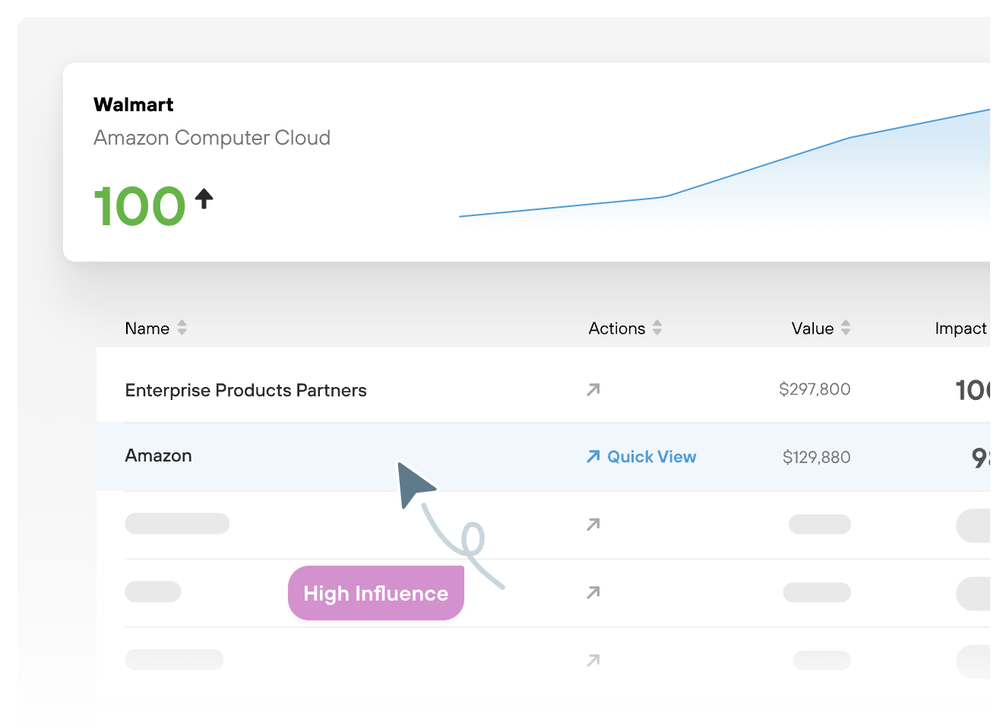Click the green 100 score
The image size is (1000, 727).
[140, 206]
